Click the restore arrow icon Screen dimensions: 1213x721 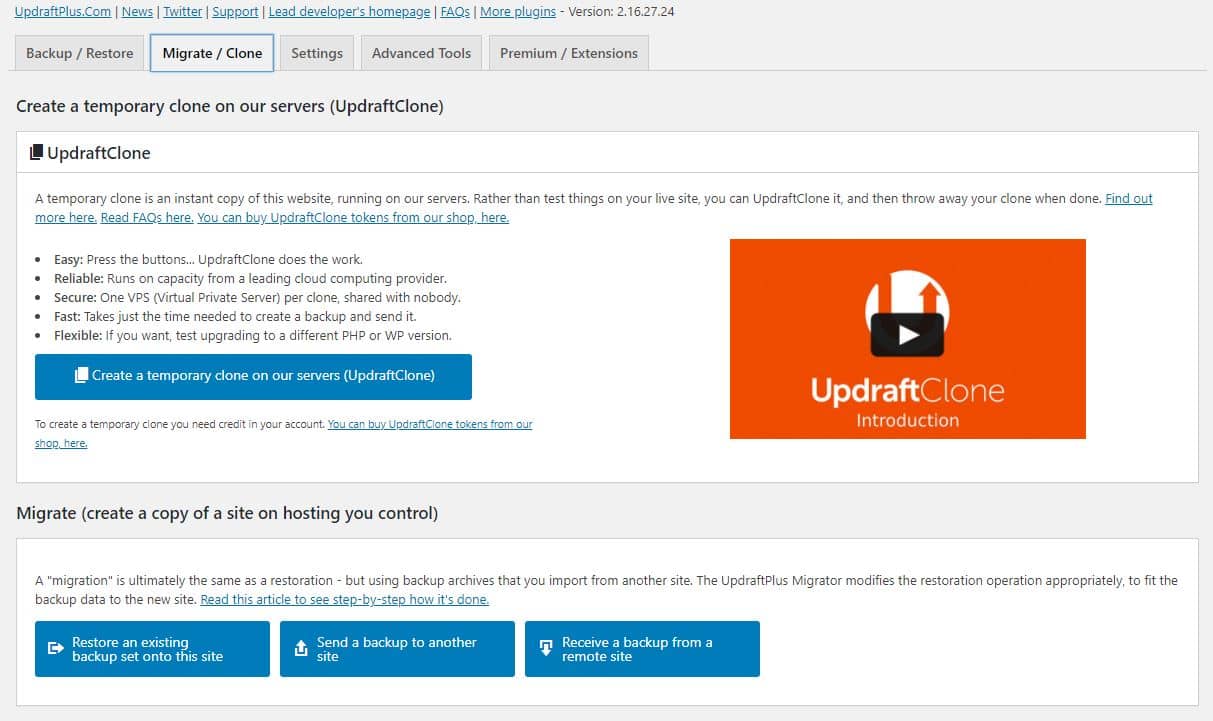[56, 649]
